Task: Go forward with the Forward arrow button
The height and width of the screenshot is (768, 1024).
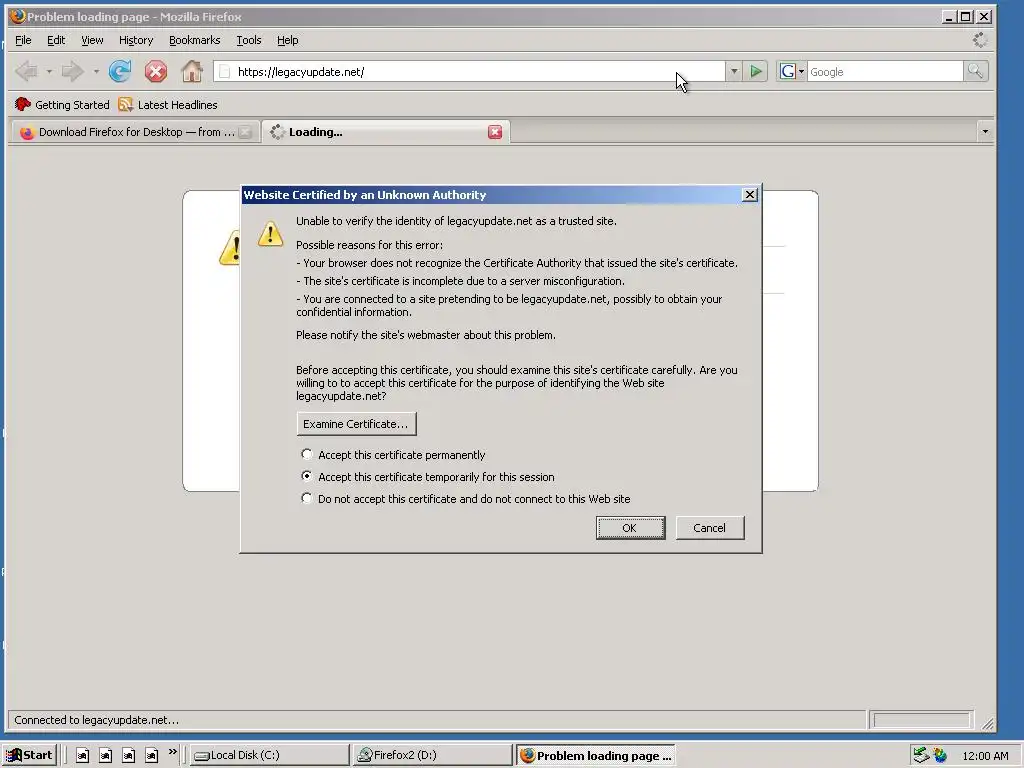Action: 72,71
